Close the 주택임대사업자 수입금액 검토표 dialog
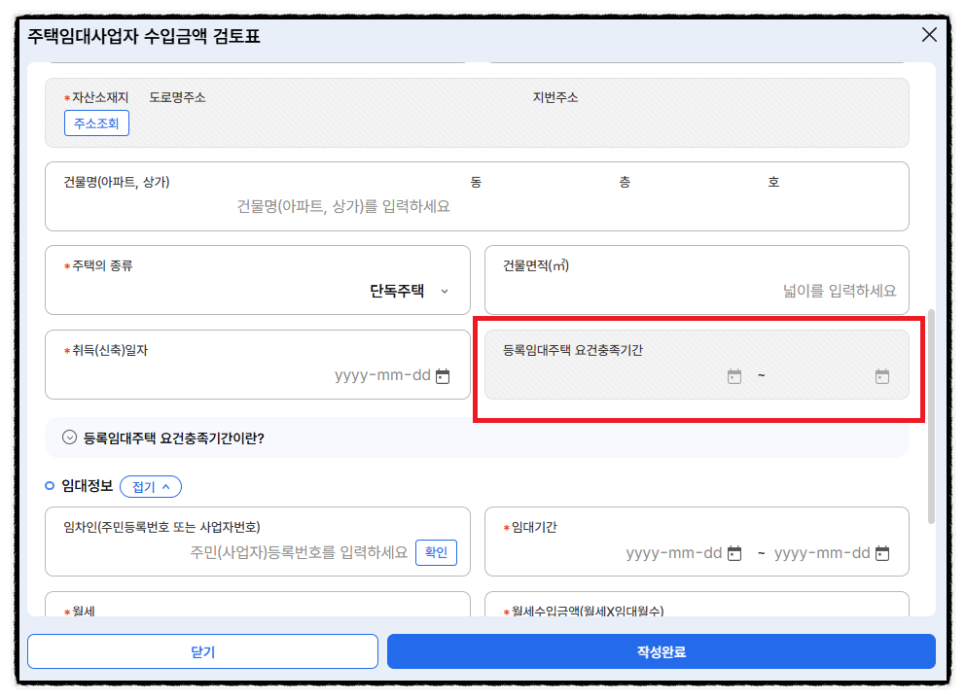This screenshot has height=700, width=966. tap(929, 35)
